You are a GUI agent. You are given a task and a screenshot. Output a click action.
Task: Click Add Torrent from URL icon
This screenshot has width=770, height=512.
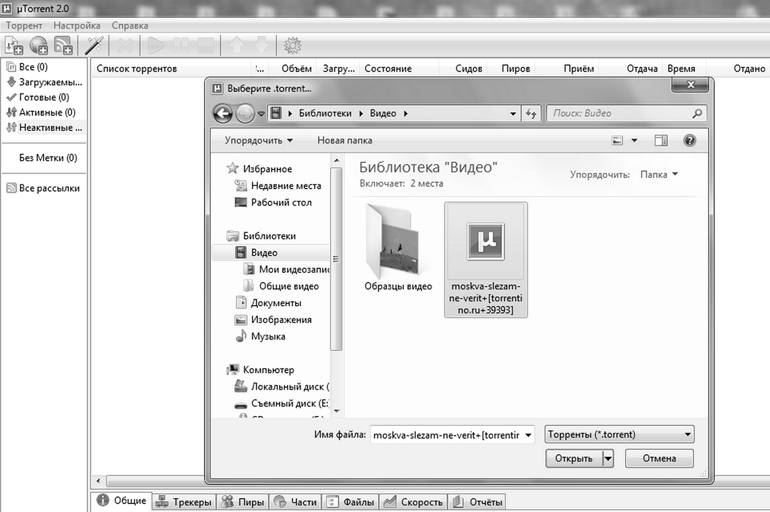coord(38,46)
